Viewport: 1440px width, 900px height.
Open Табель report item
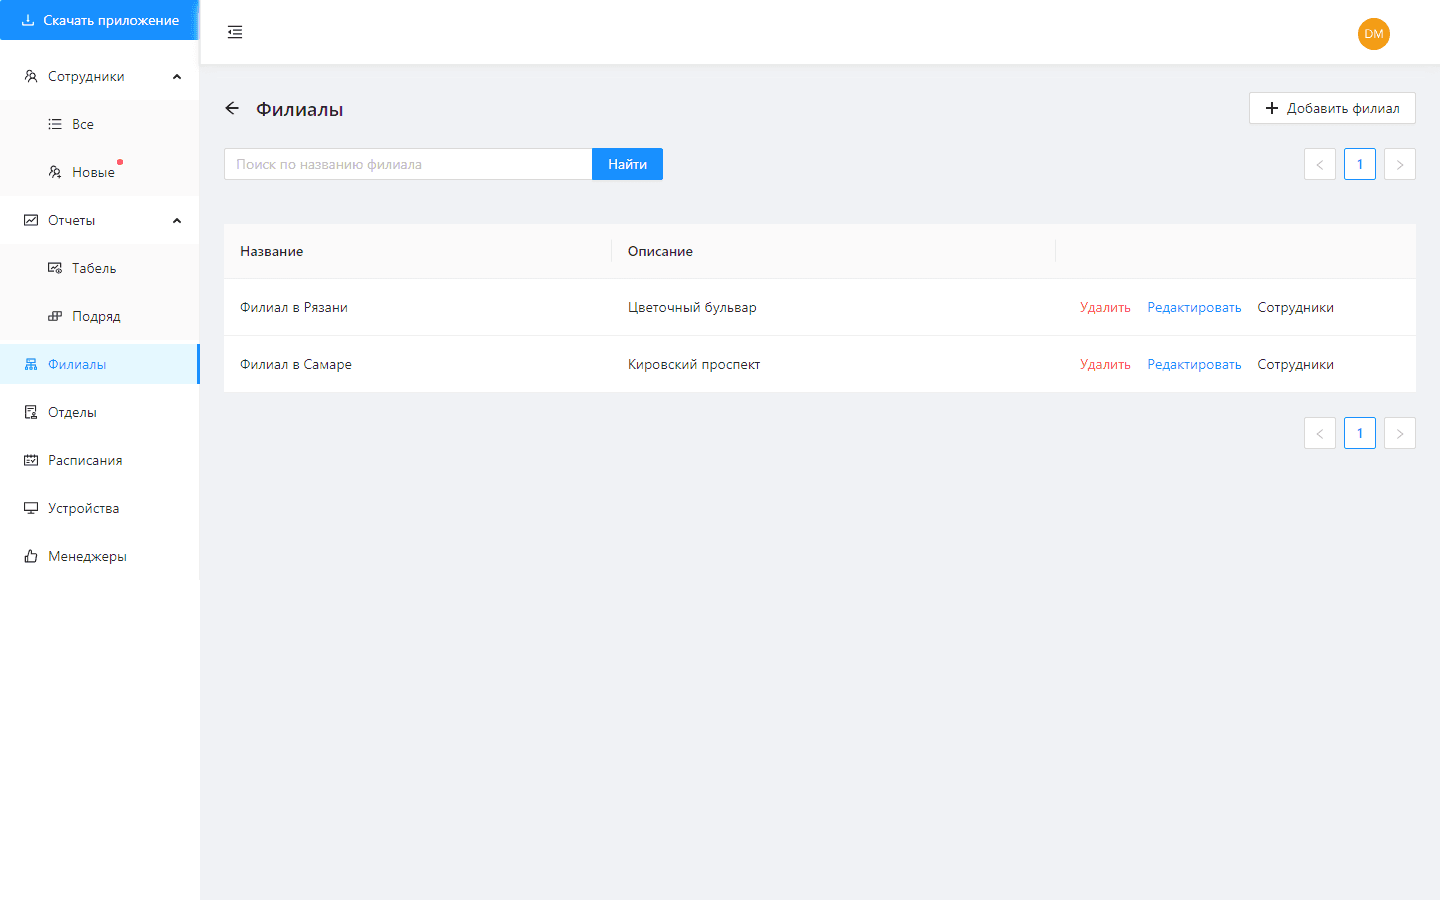coord(100,268)
